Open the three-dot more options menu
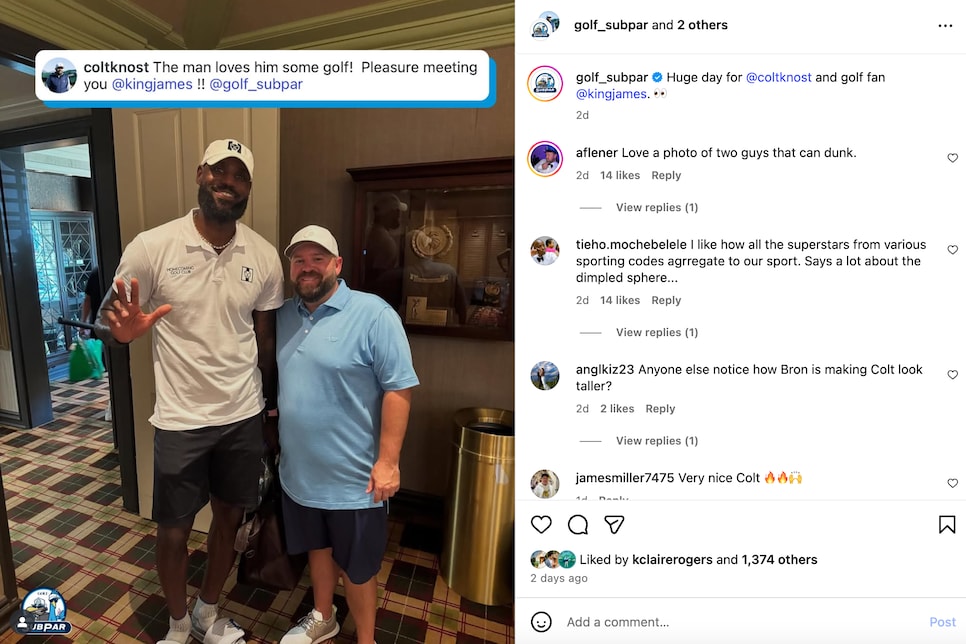The height and width of the screenshot is (644, 966). coord(945,26)
